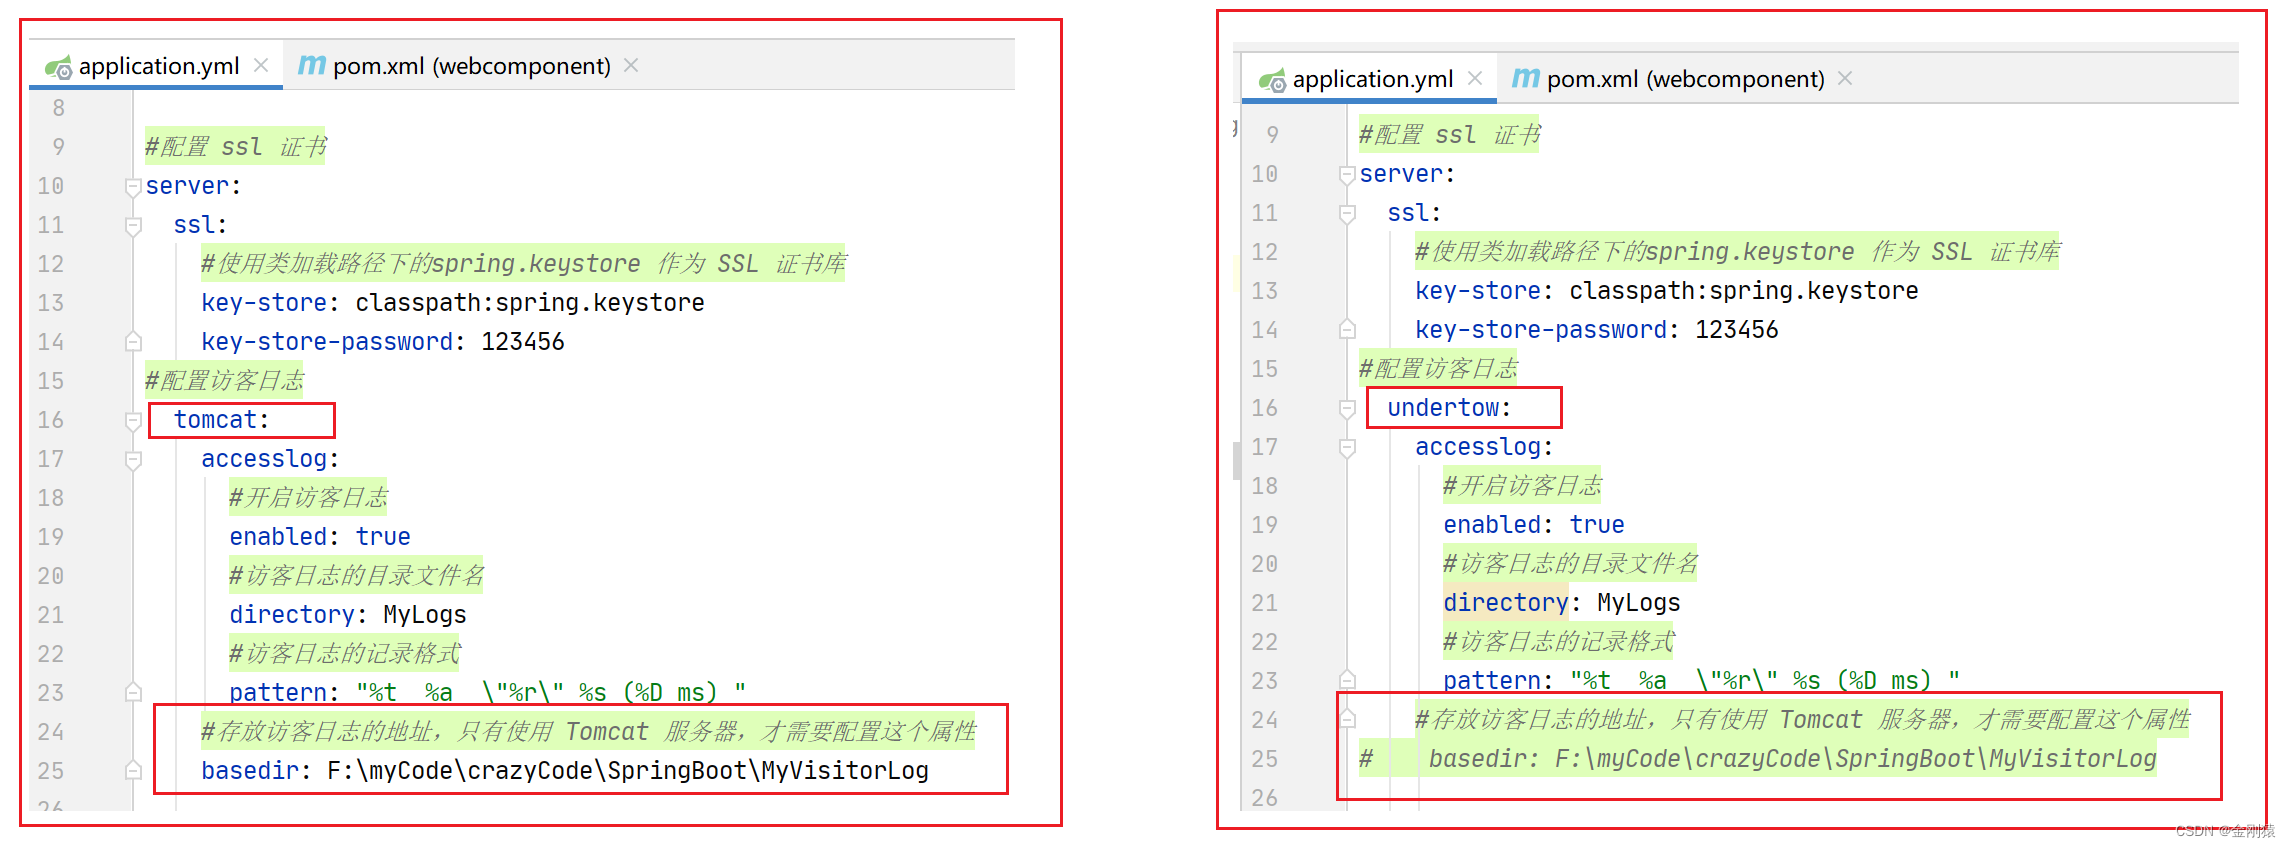The width and height of the screenshot is (2291, 848).
Task: Switch to pom.xml (webcomponent) tab in left editor
Action: click(x=471, y=66)
